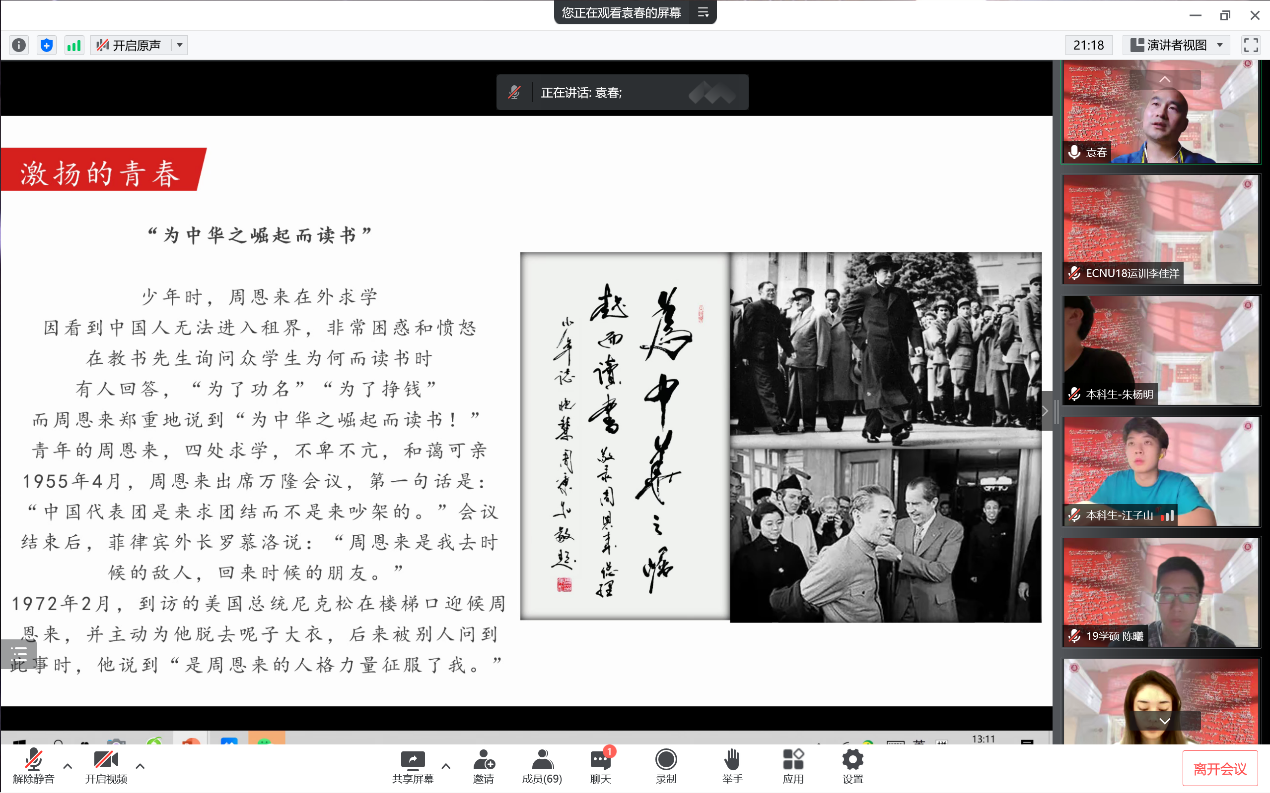This screenshot has width=1270, height=793.
Task: Enter full screen mode
Action: (1250, 45)
